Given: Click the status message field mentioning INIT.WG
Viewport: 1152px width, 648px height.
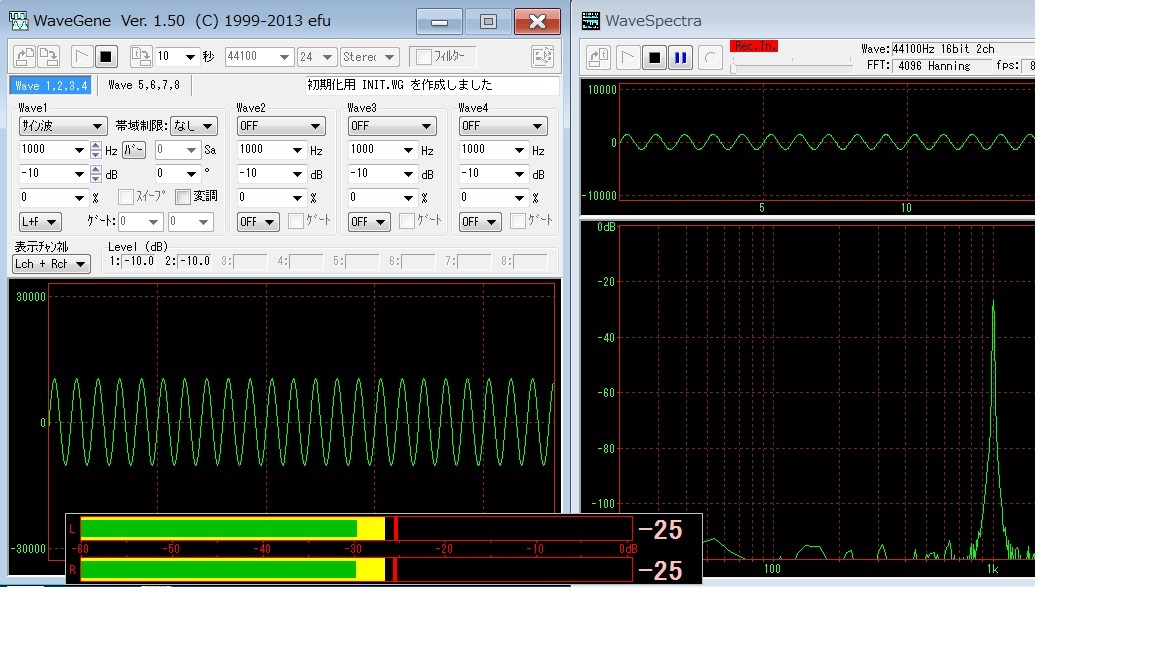Looking at the screenshot, I should pyautogui.click(x=432, y=85).
